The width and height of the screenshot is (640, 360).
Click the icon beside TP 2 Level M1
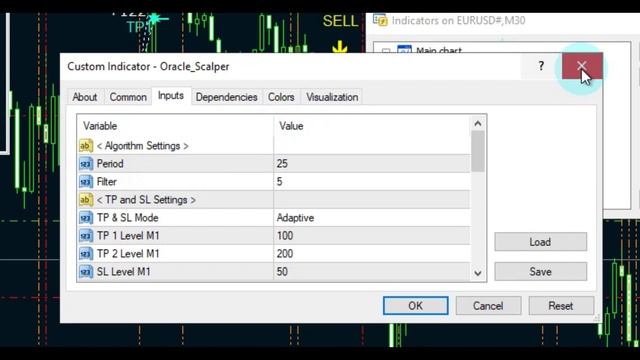(x=86, y=253)
